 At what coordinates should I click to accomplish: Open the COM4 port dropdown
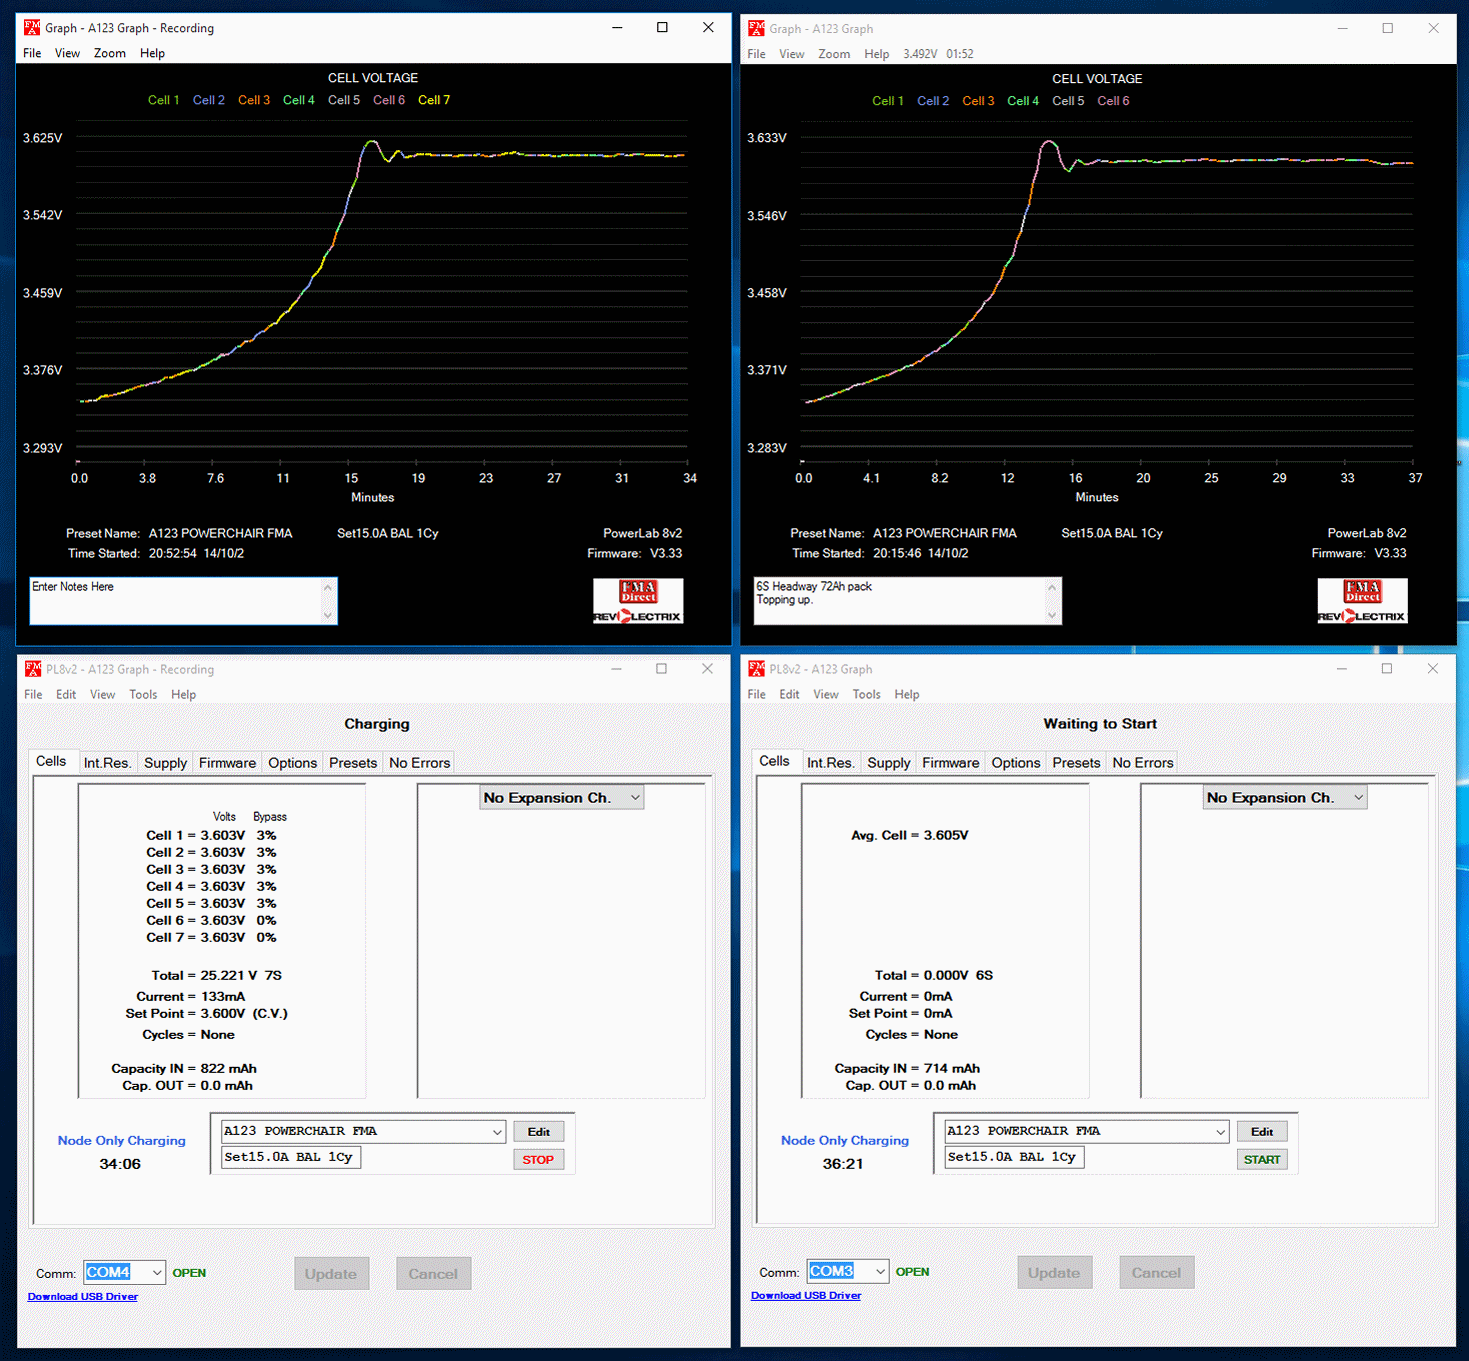(157, 1273)
